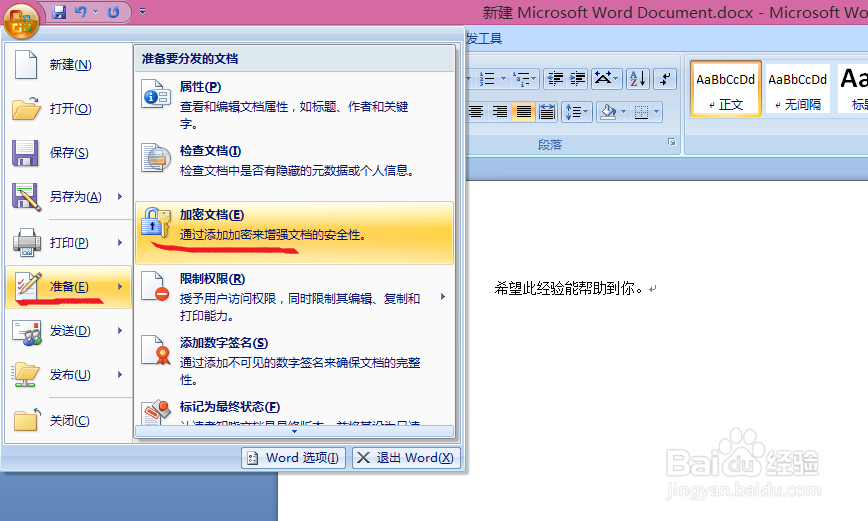
Task: Apply numbered list formatting
Action: (487, 79)
